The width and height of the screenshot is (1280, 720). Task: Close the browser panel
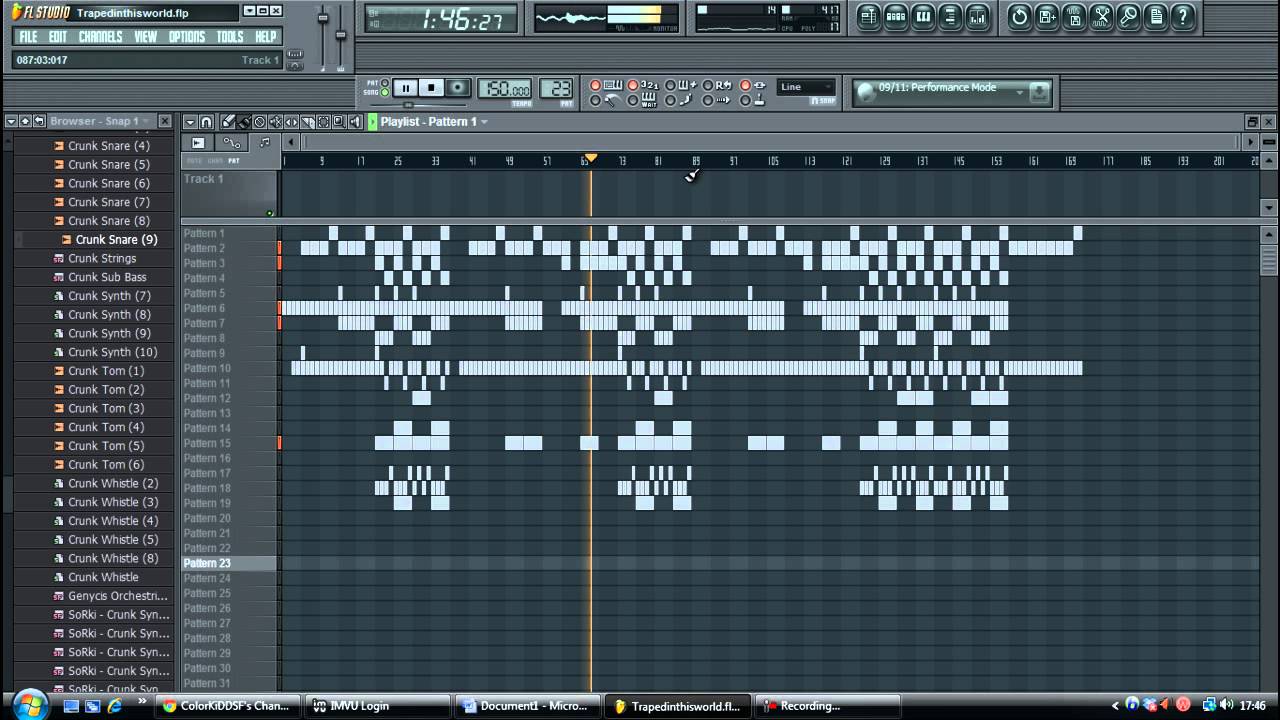point(165,121)
